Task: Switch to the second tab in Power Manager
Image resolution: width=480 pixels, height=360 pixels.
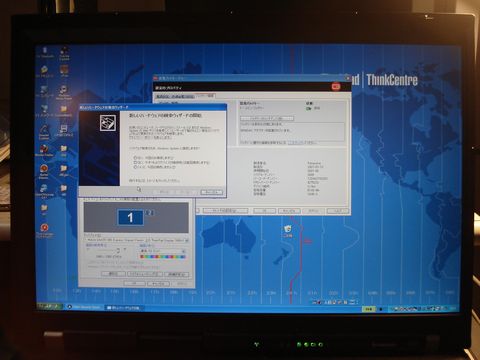Action: [205, 96]
